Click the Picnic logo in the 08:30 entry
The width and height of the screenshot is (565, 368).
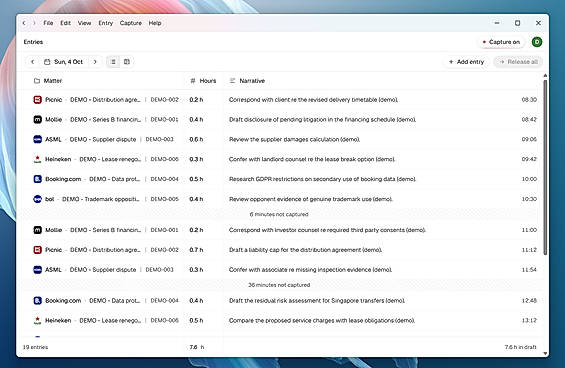[x=37, y=100]
